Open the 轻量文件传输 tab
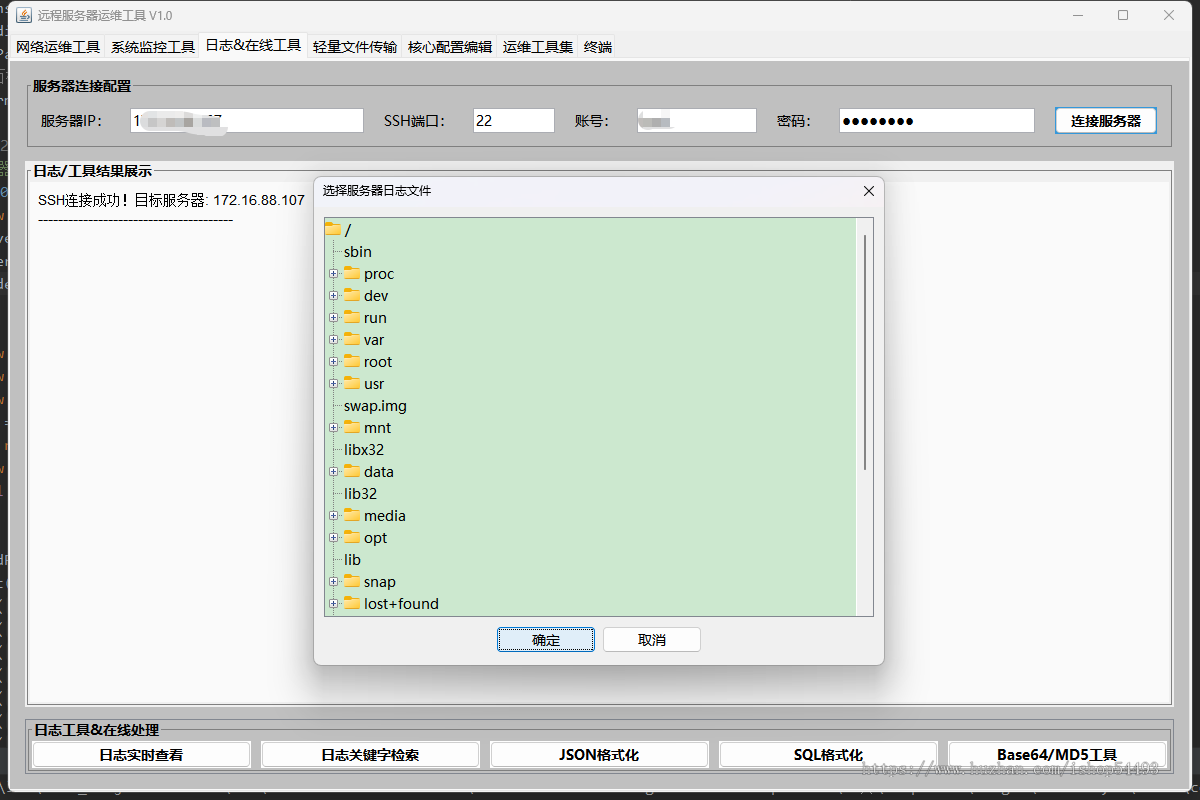1200x800 pixels. tap(355, 47)
